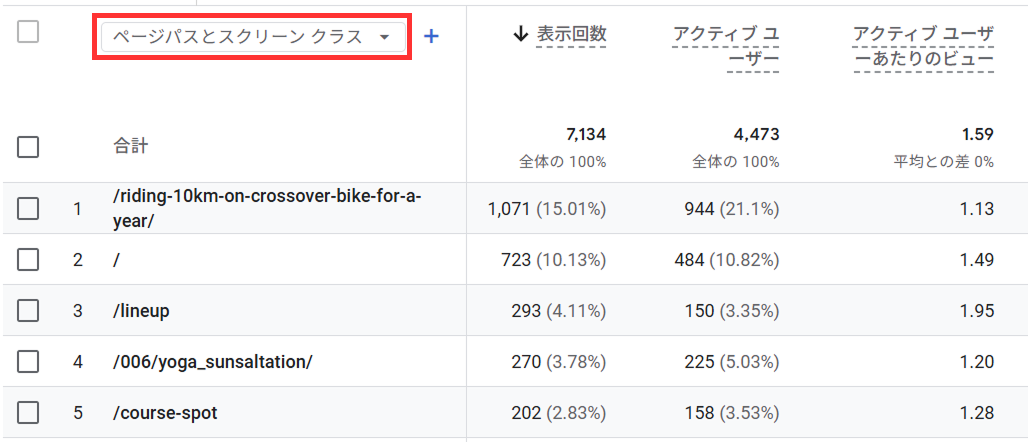Click the 1,071 views value in row 1
This screenshot has height=442, width=1028.
(510, 209)
